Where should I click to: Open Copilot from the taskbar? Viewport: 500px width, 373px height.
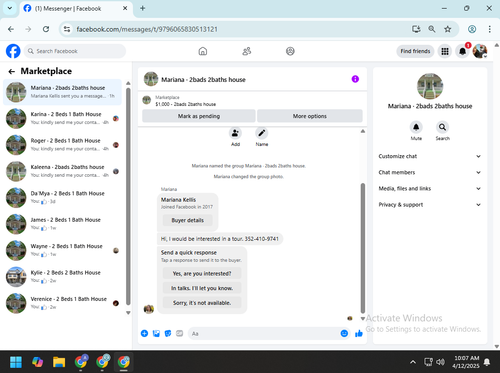click(x=37, y=362)
